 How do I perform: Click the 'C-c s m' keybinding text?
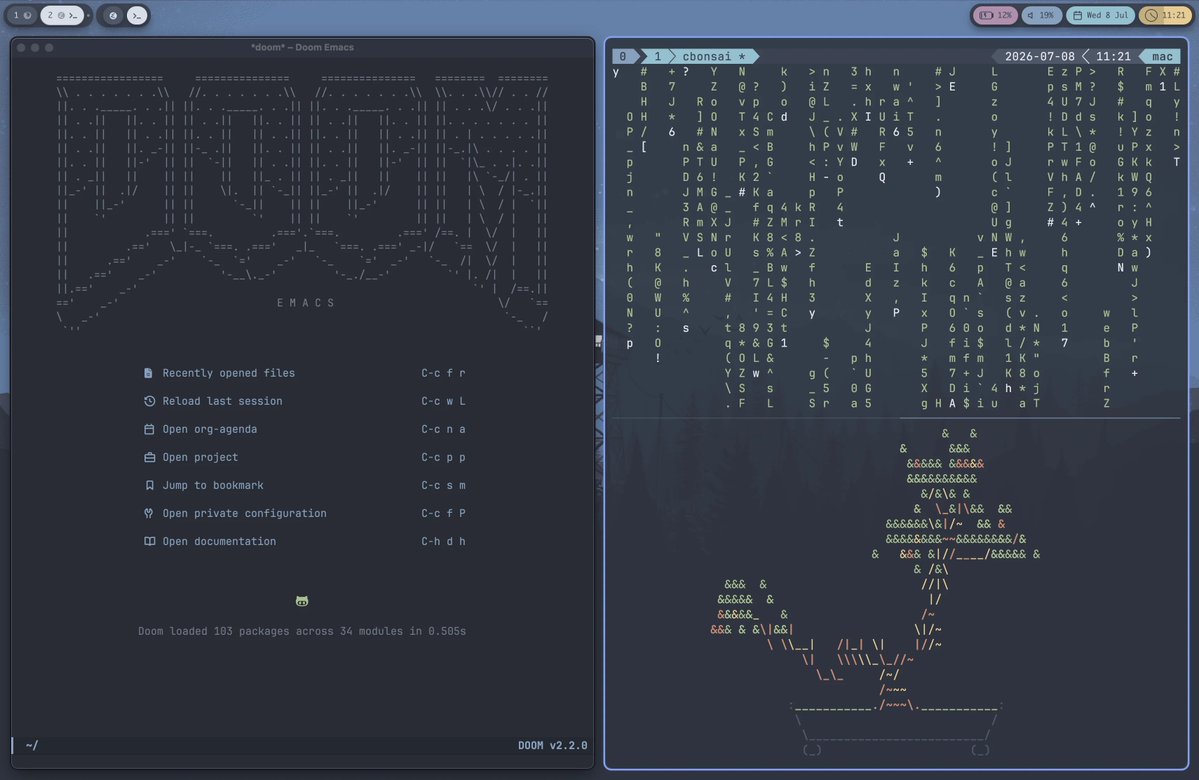(443, 486)
